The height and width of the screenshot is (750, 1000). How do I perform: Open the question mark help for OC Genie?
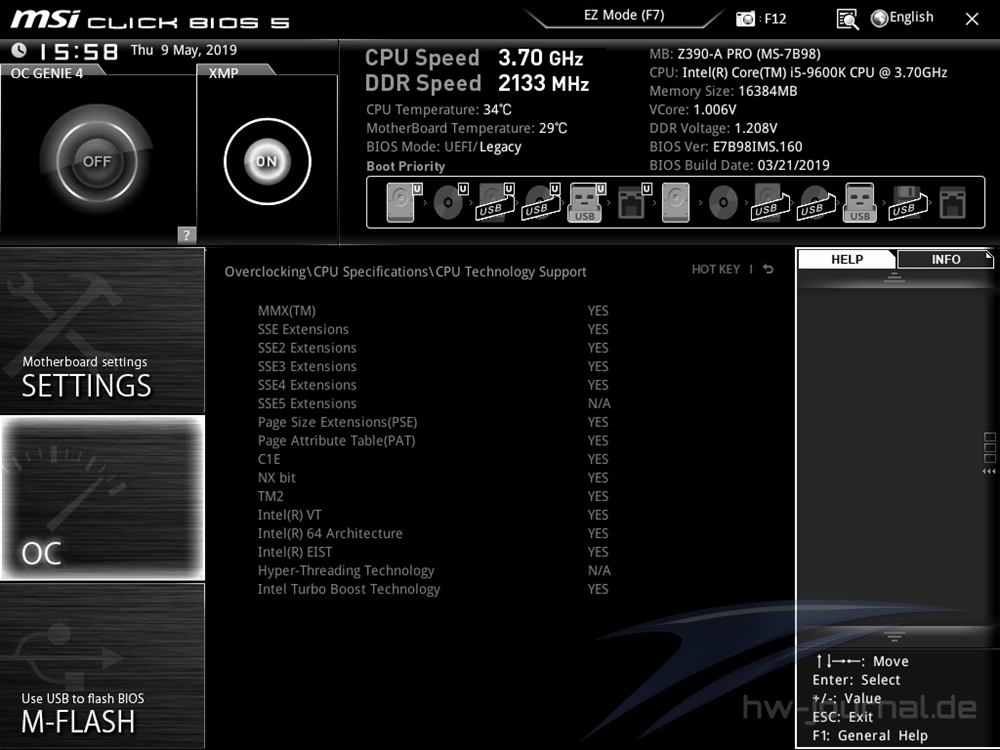[x=186, y=234]
